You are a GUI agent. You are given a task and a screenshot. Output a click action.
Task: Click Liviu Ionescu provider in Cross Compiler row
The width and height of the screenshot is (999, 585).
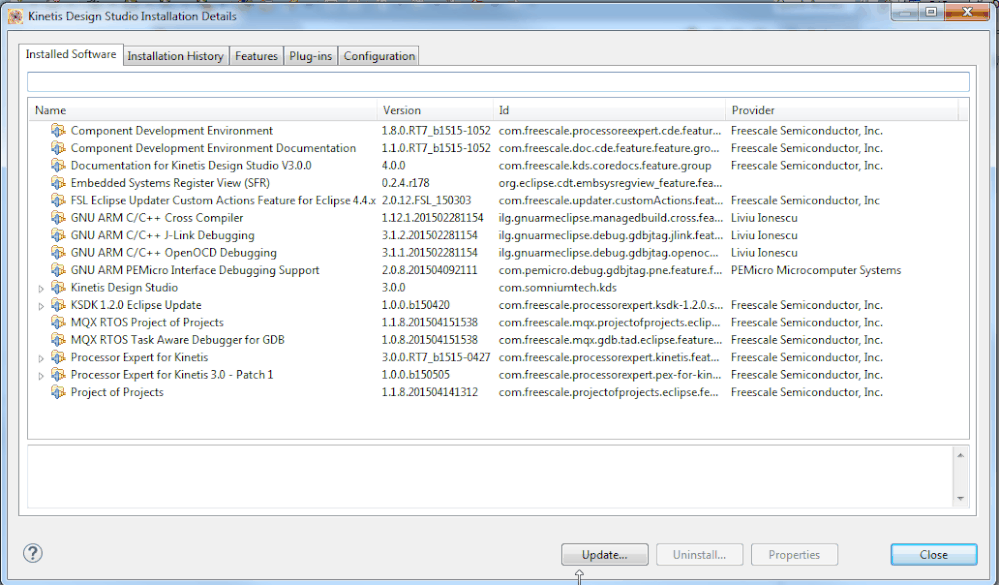[764, 218]
